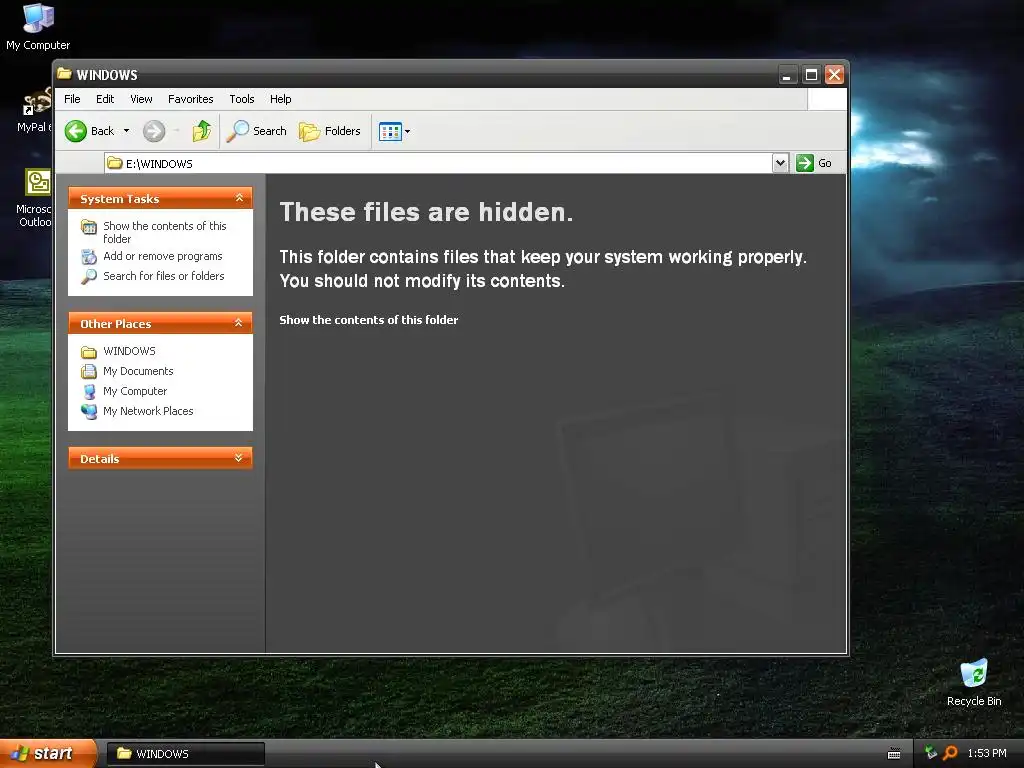Viewport: 1024px width, 768px height.
Task: Click sidebar 'Show the contents of this folder'
Action: 165,232
